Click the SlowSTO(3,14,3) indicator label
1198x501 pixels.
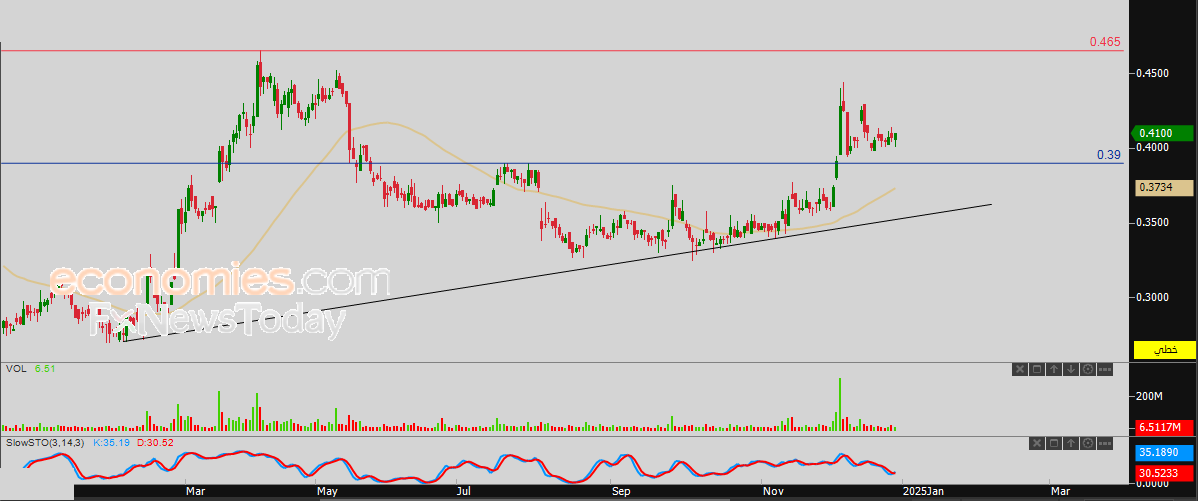45,442
